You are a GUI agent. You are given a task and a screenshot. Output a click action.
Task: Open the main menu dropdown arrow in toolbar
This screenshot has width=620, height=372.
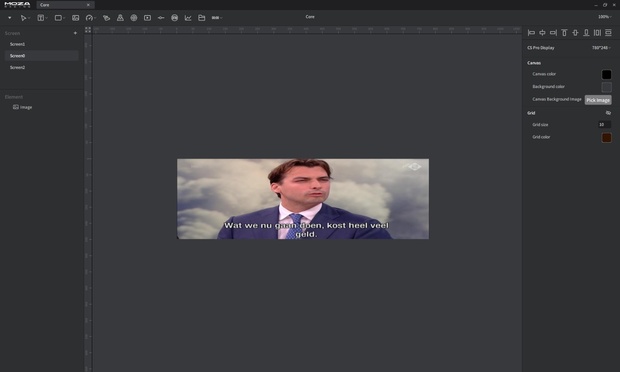(9, 18)
